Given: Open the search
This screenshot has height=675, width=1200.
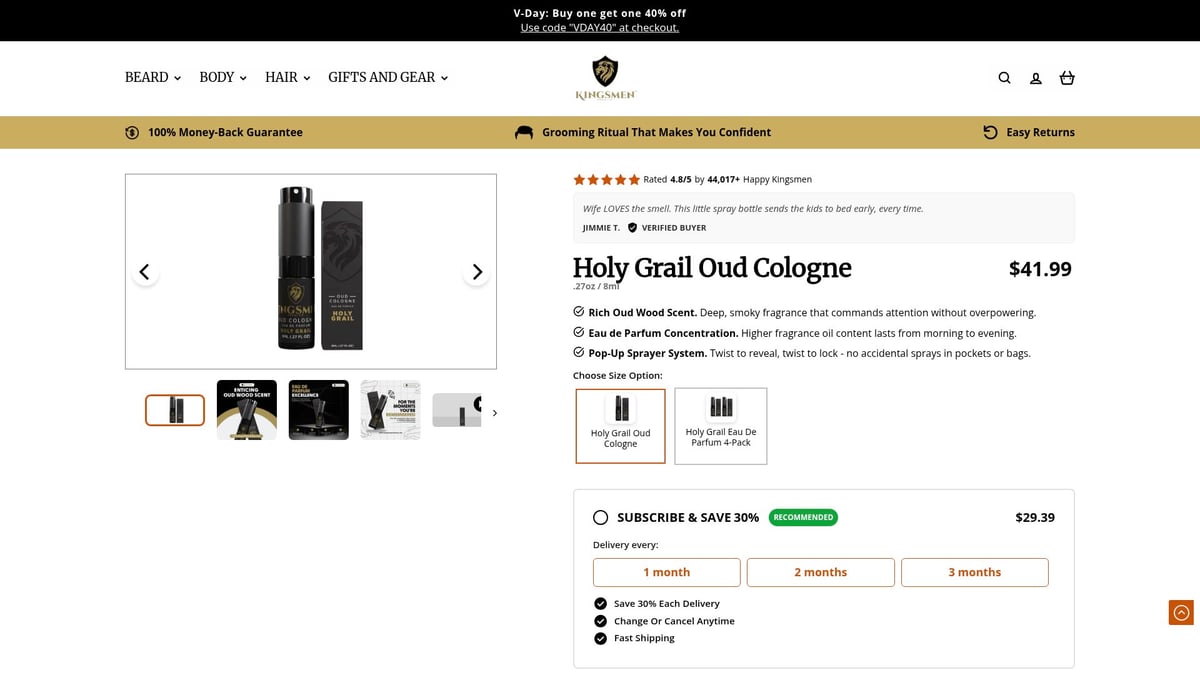Looking at the screenshot, I should [1004, 77].
